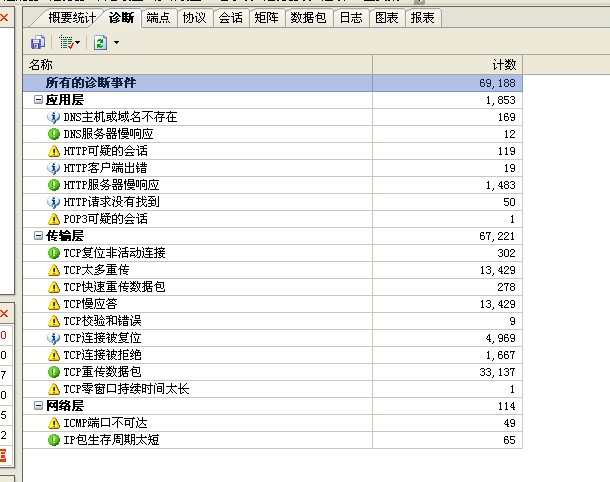
Task: Select the HTTP服务器慢响应 event
Action: pyautogui.click(x=111, y=185)
